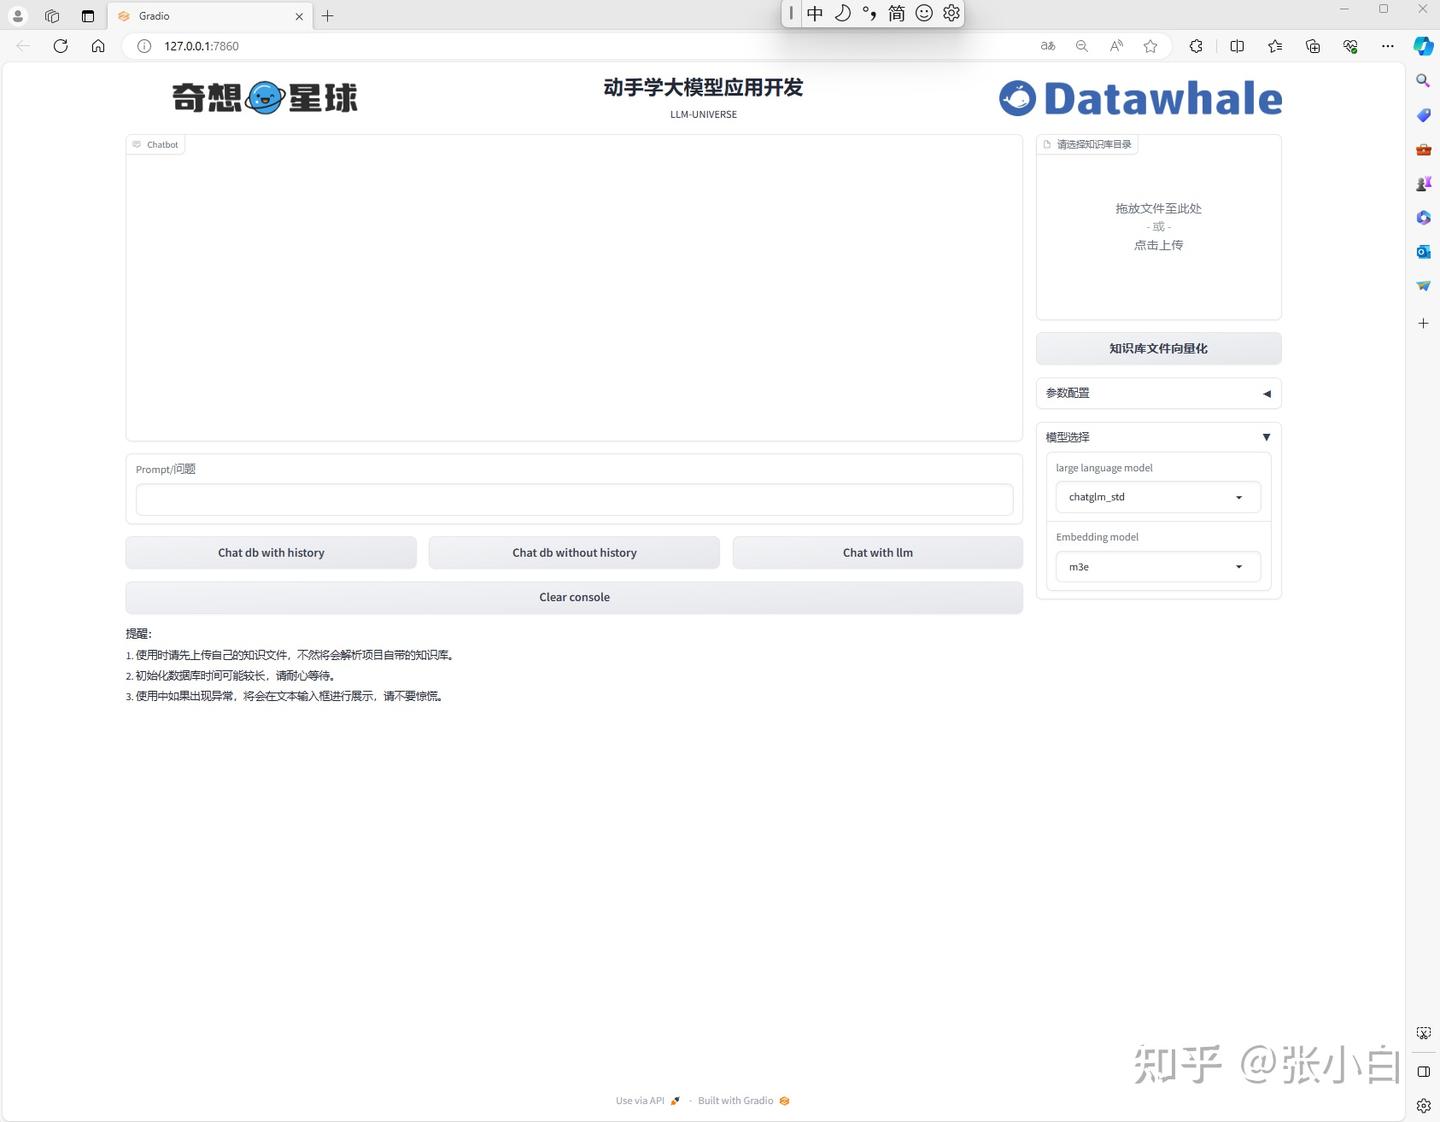Open the Microsoft 365 sidebar icon
1440x1122 pixels.
coord(1422,217)
